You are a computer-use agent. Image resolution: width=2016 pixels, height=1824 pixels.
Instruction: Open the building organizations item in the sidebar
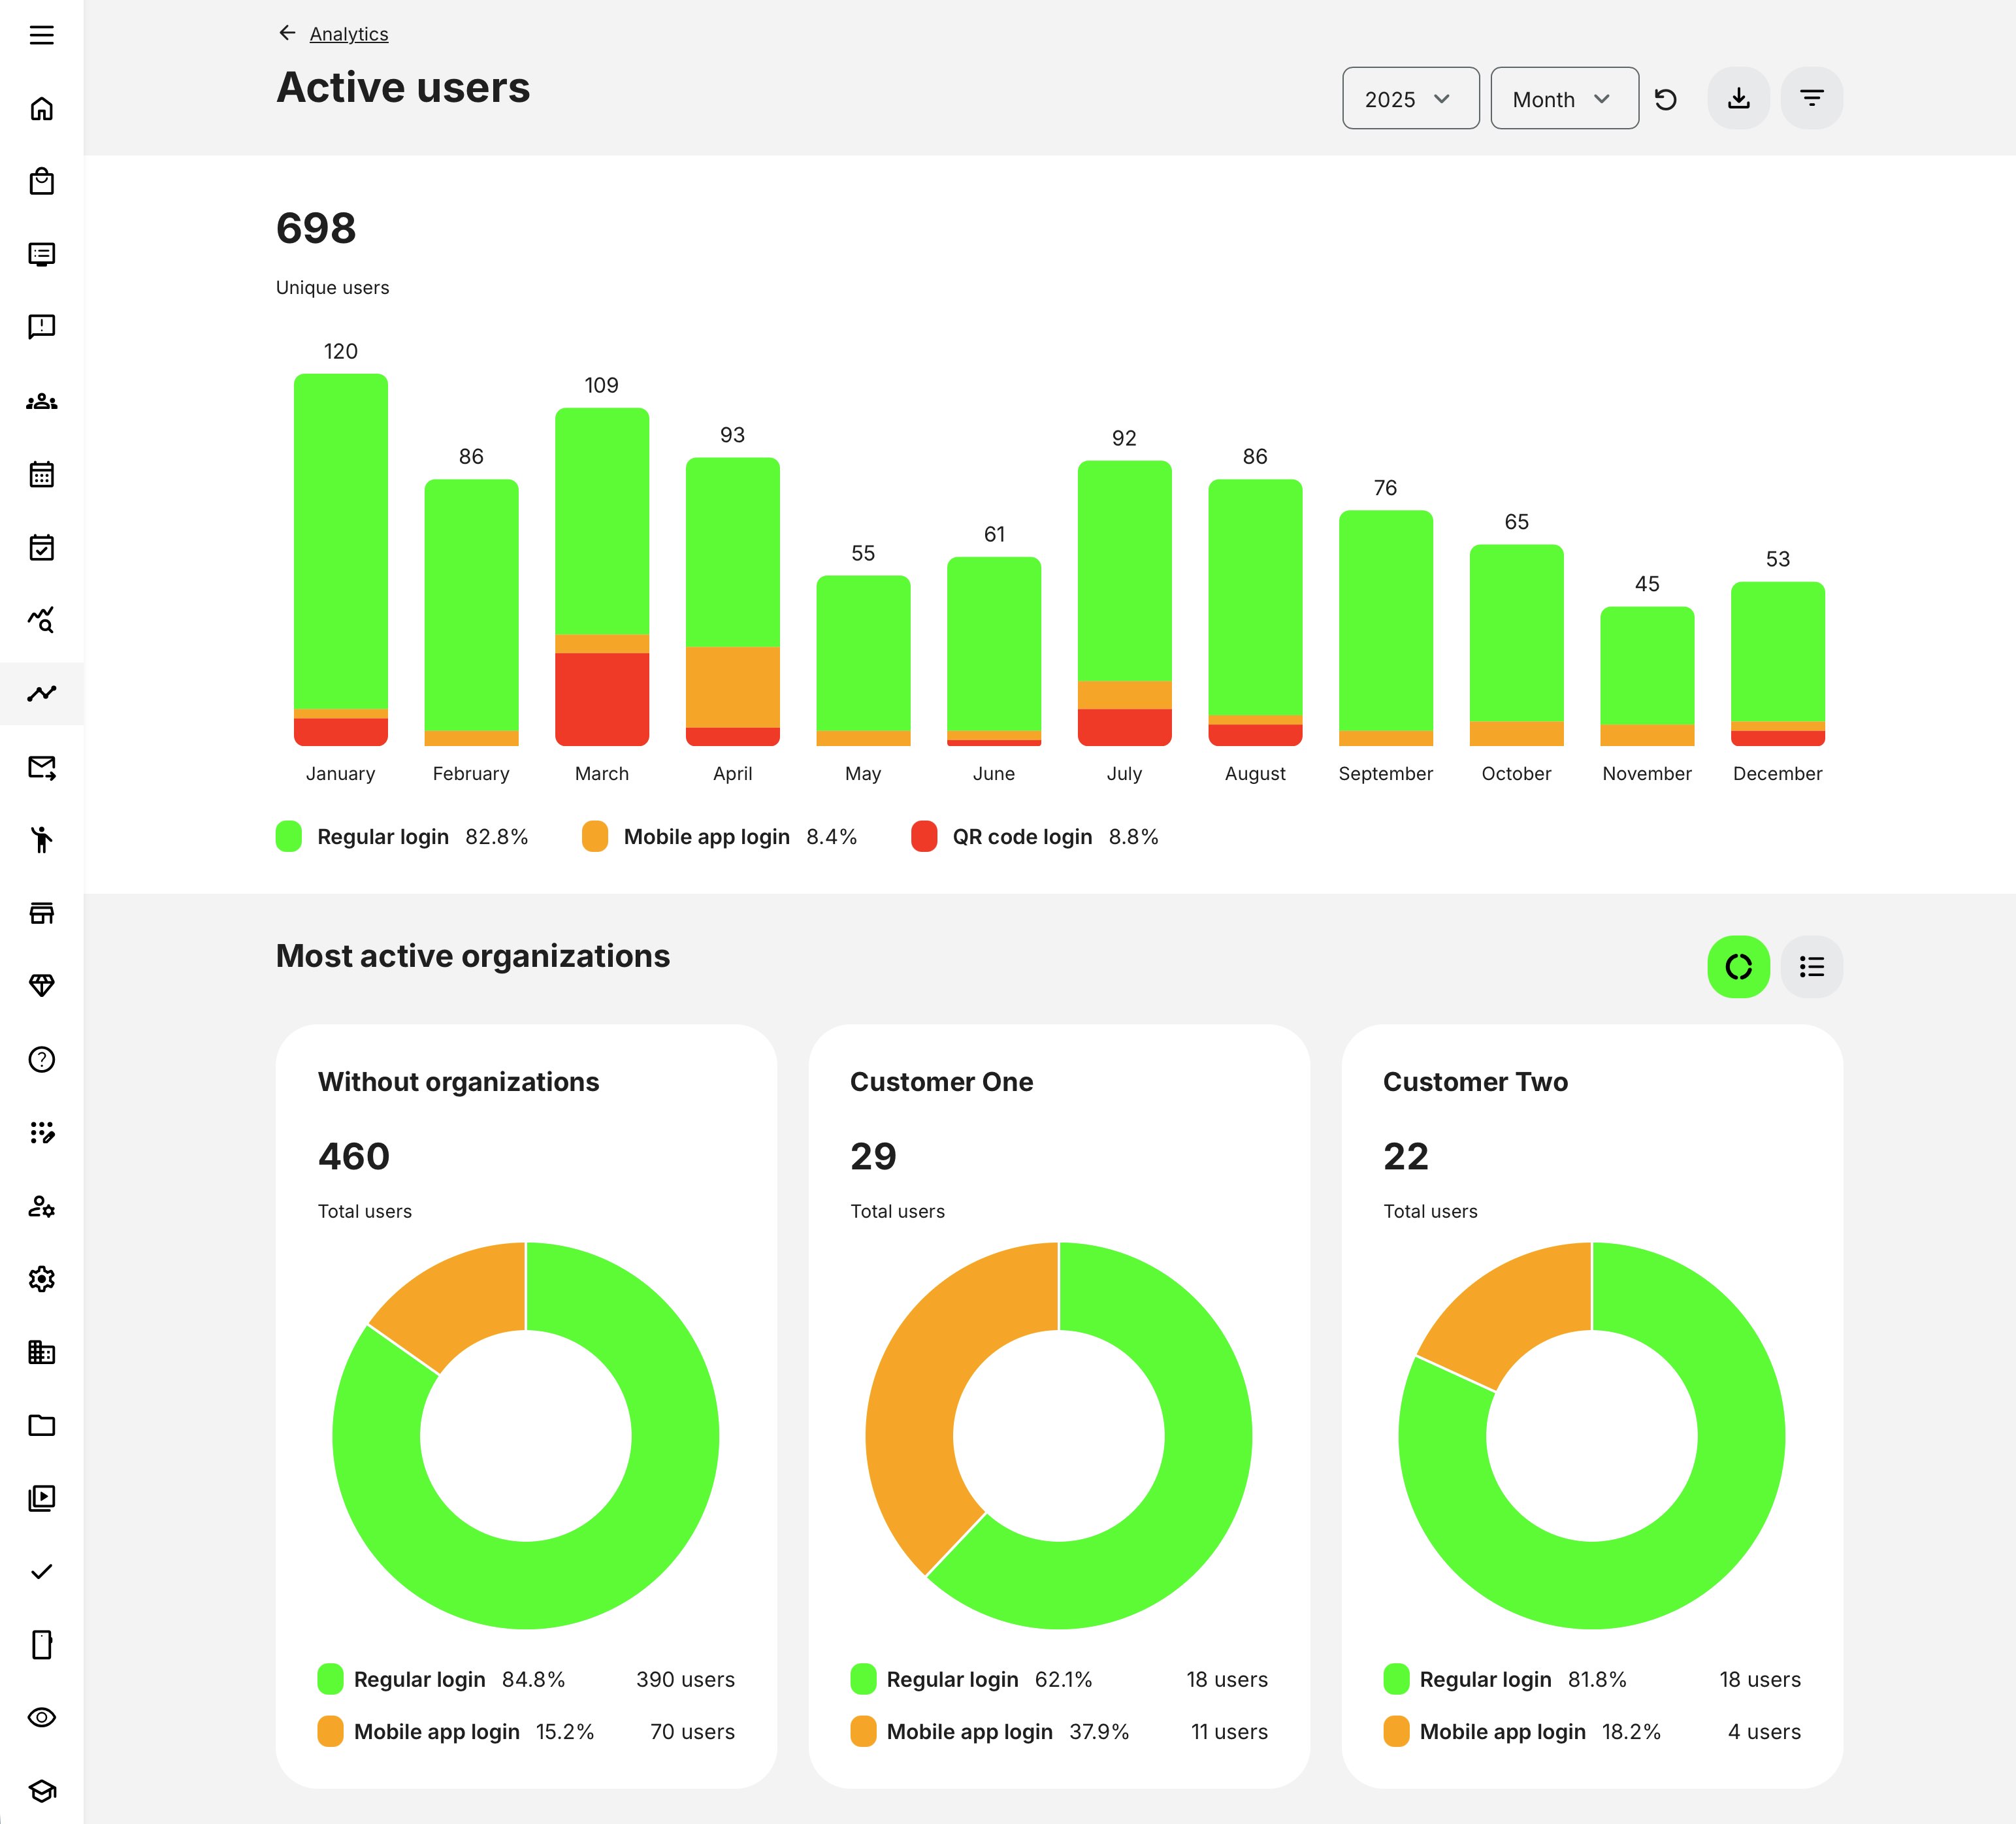(x=41, y=1352)
